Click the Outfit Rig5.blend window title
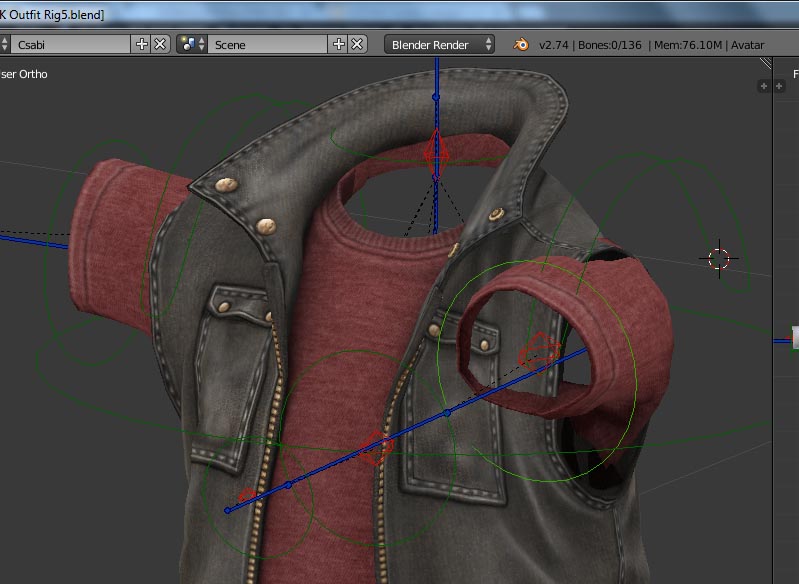Screen dimensions: 799x584 point(51,15)
